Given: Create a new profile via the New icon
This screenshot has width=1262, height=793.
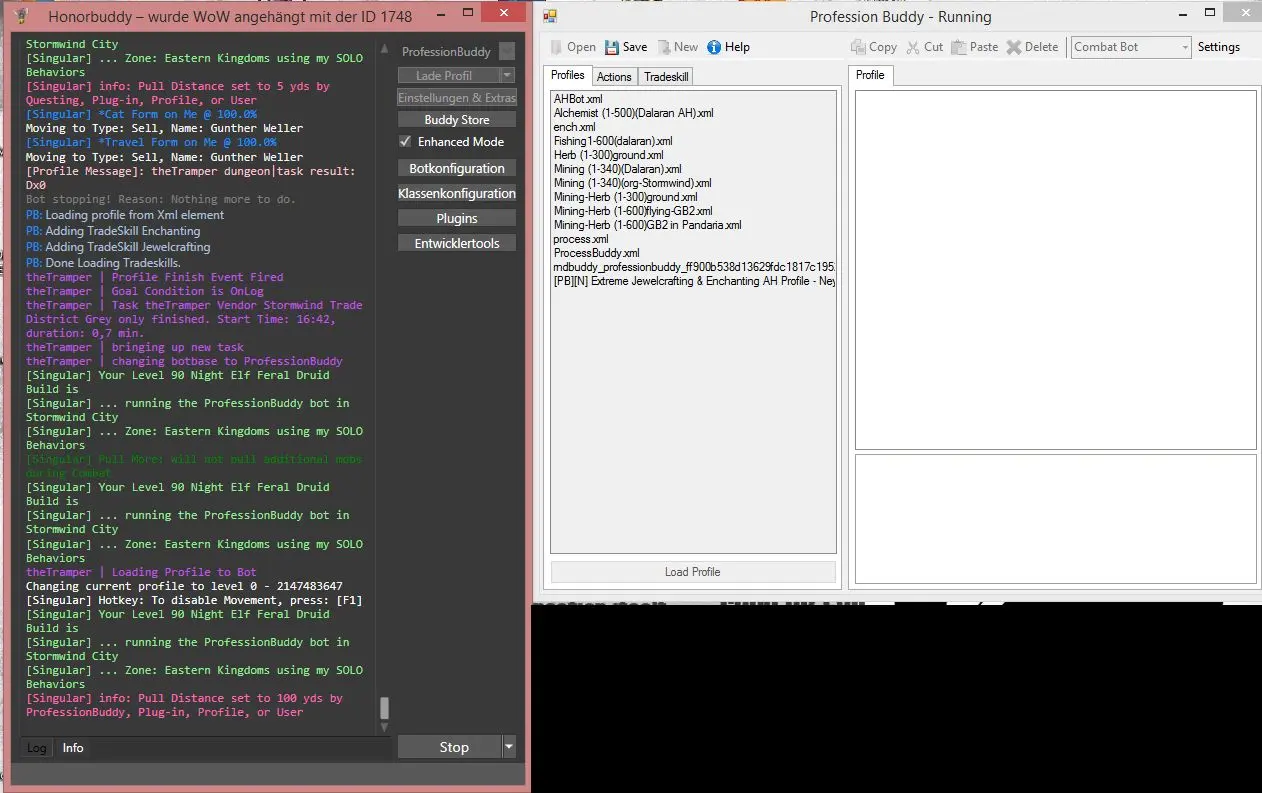Looking at the screenshot, I should click(x=664, y=47).
